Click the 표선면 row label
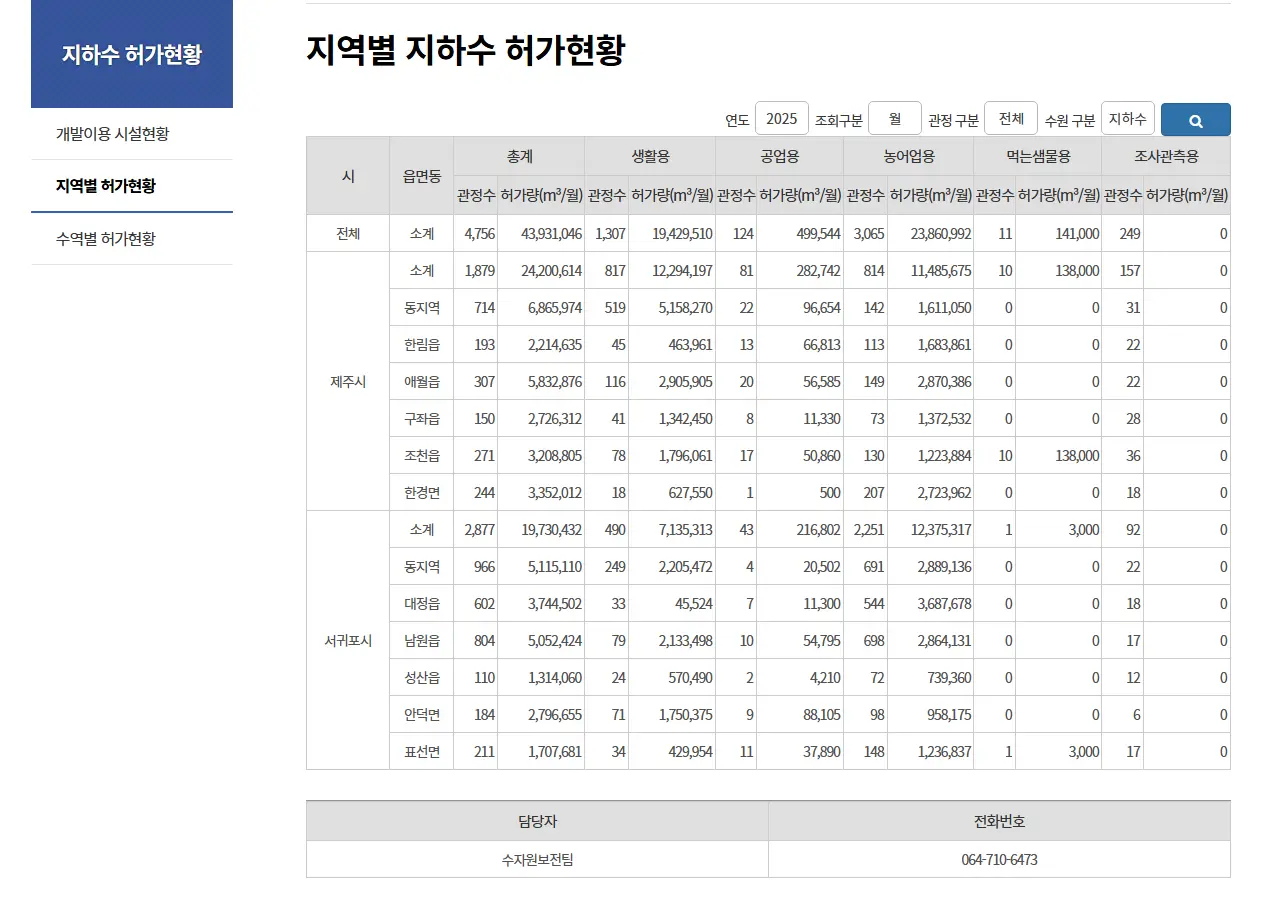 tap(422, 752)
